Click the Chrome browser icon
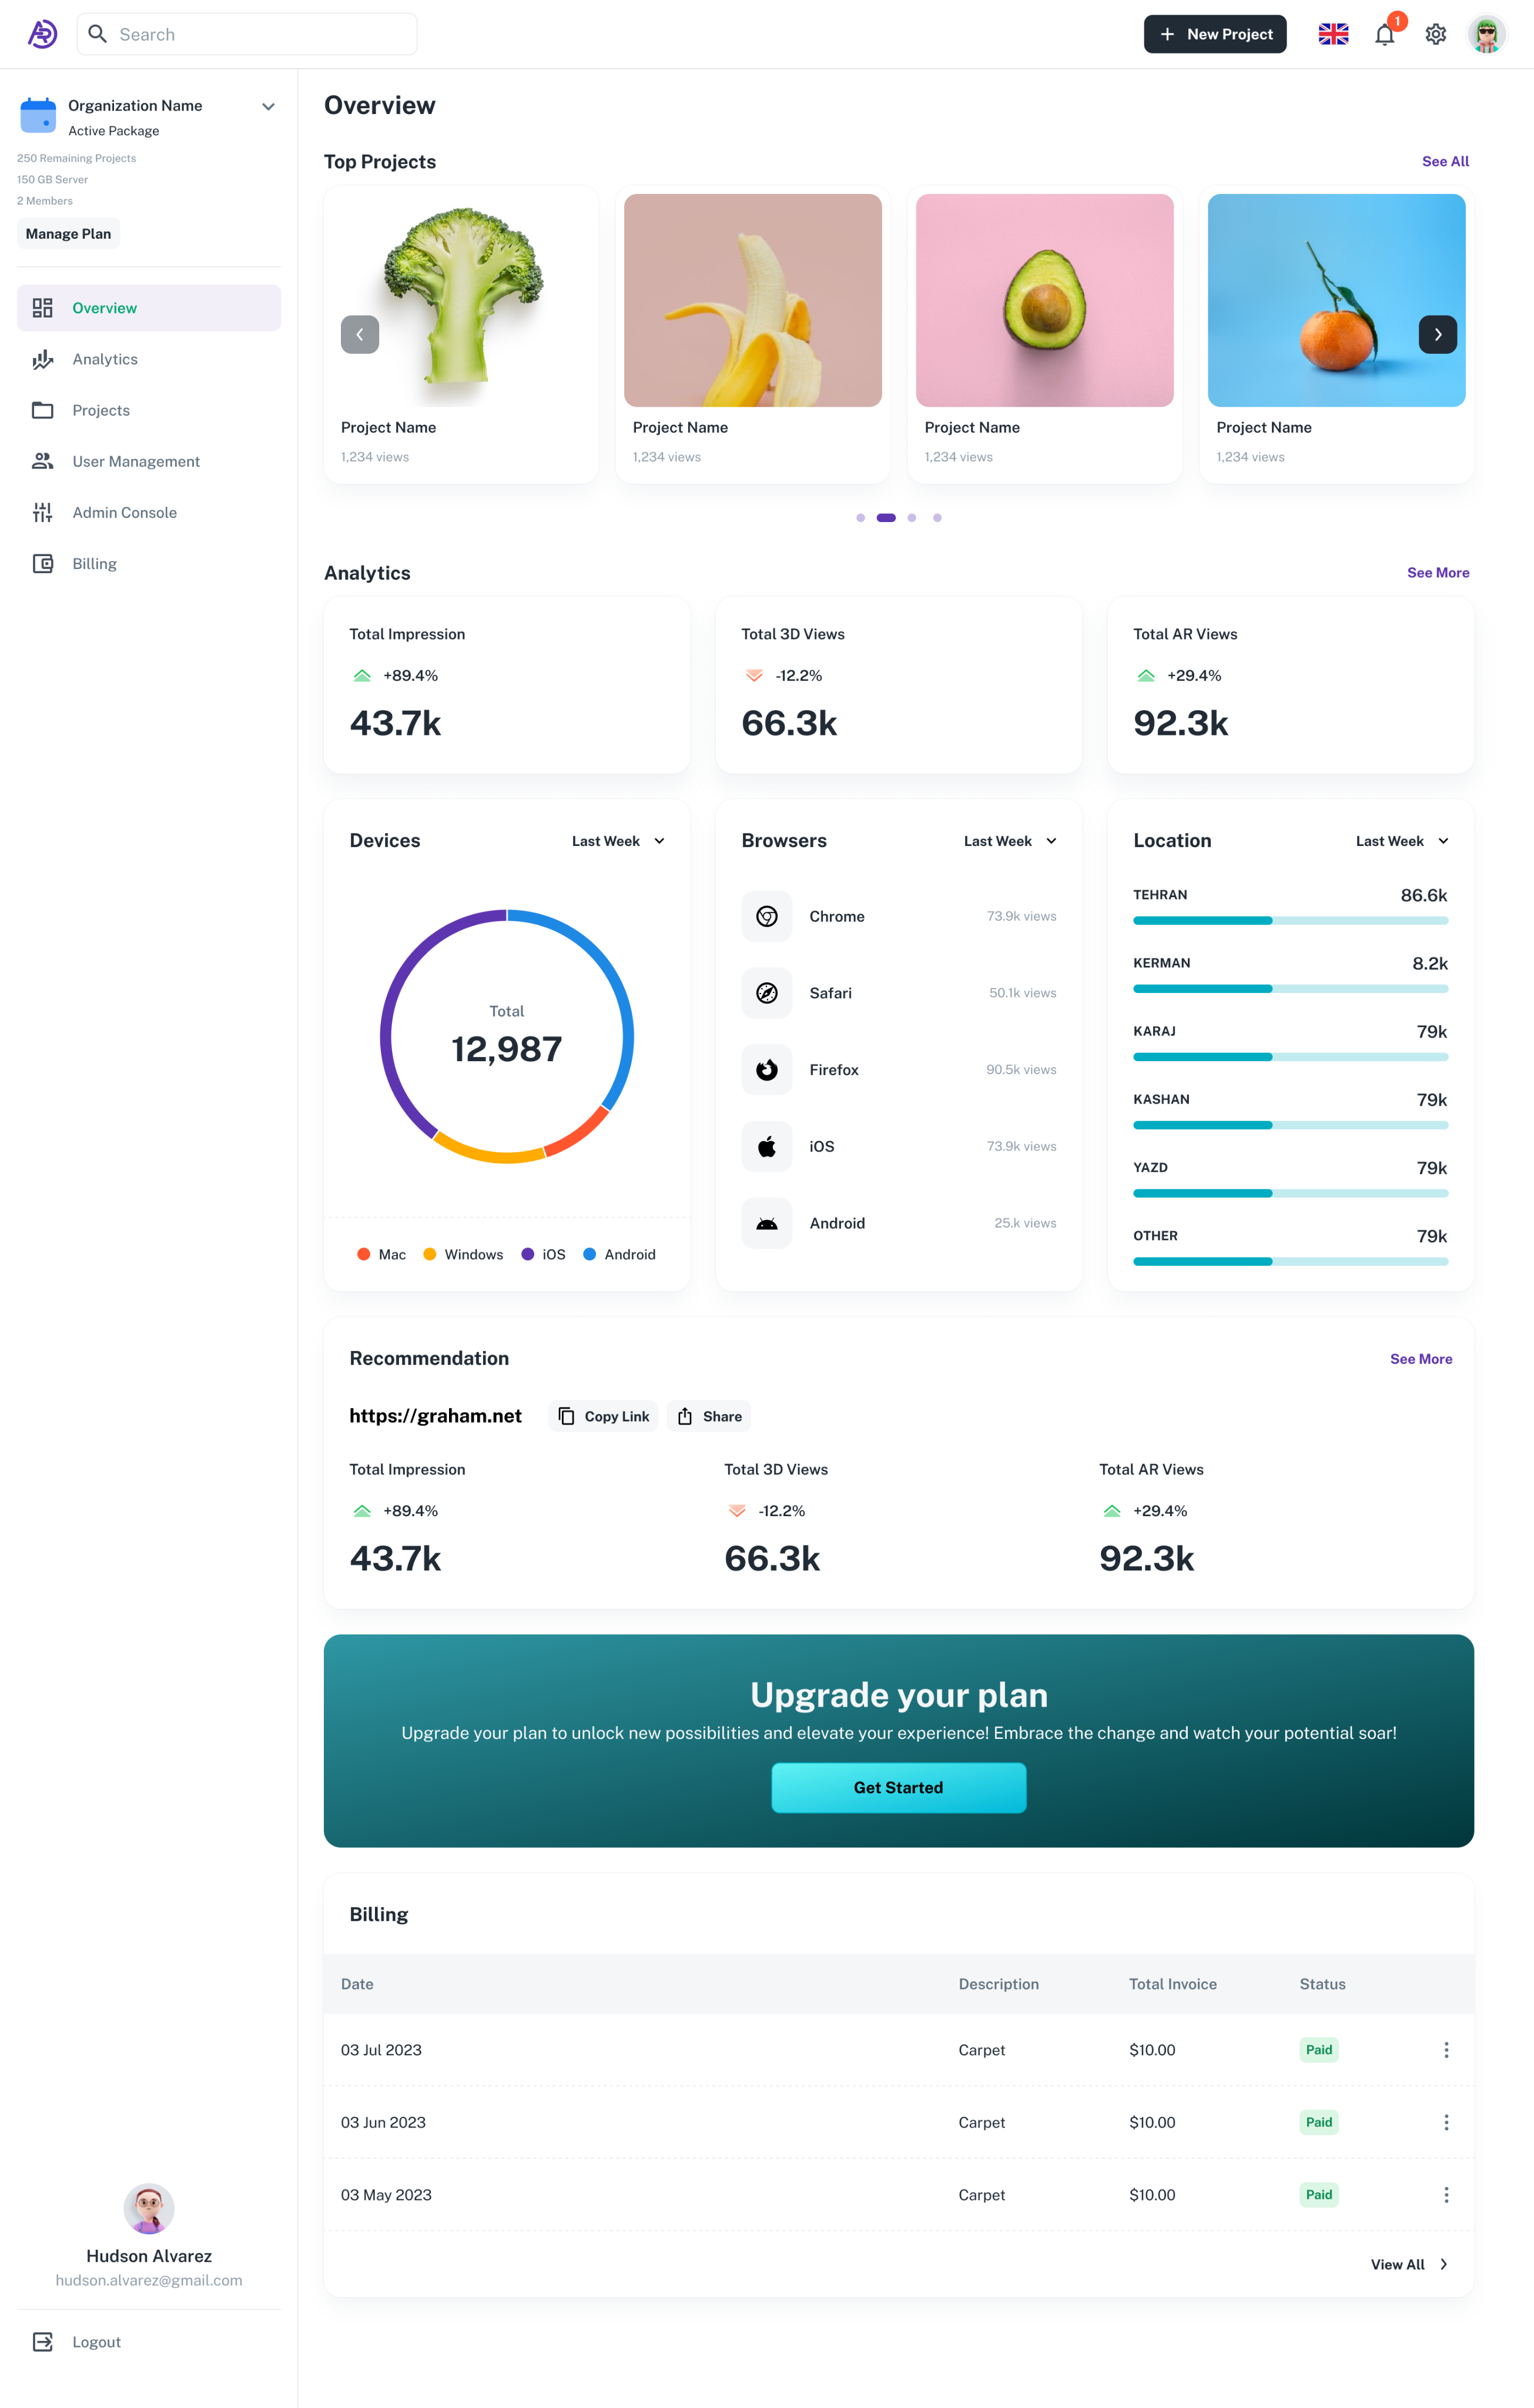The image size is (1534, 2408). pyautogui.click(x=767, y=916)
